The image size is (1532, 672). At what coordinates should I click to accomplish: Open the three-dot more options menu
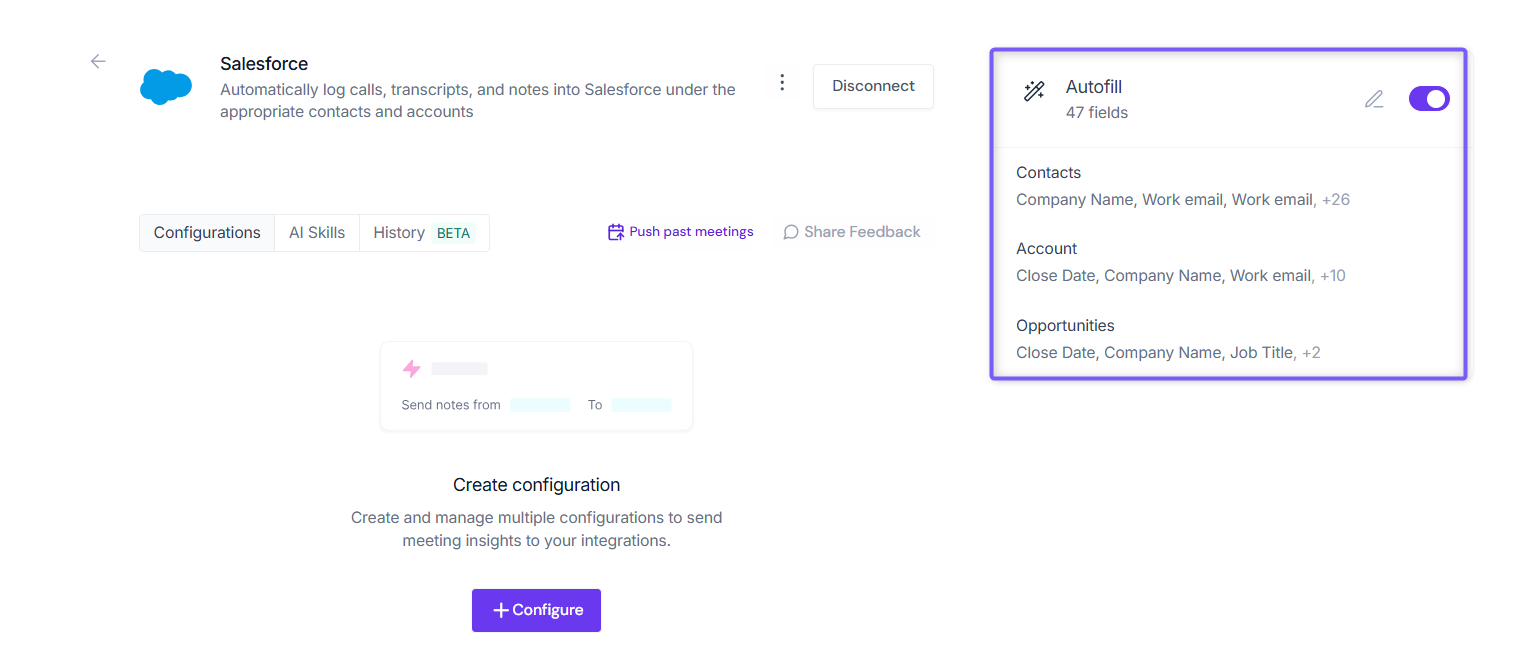click(782, 83)
